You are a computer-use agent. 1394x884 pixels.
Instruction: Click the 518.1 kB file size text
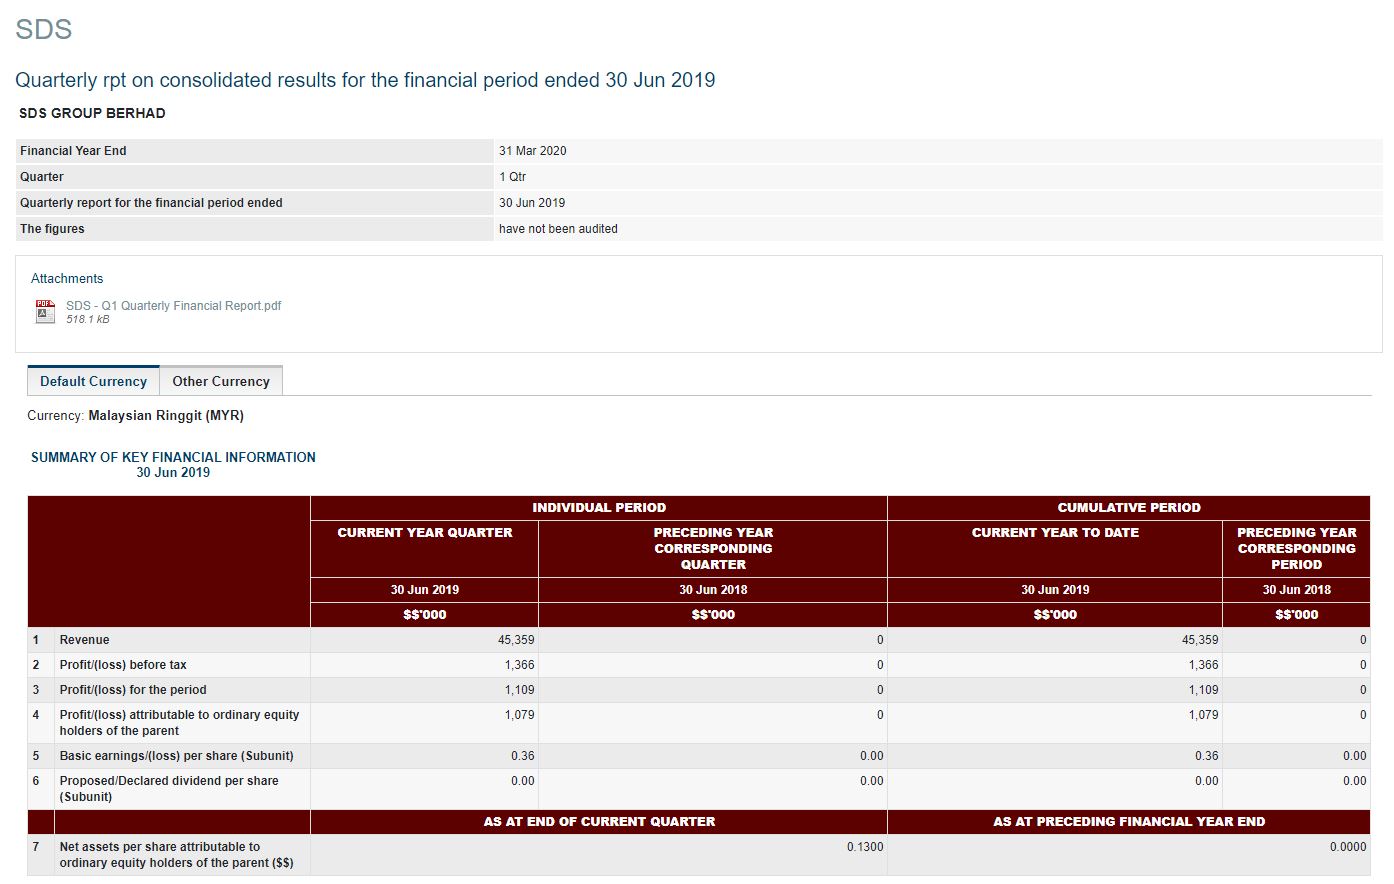[x=88, y=320]
